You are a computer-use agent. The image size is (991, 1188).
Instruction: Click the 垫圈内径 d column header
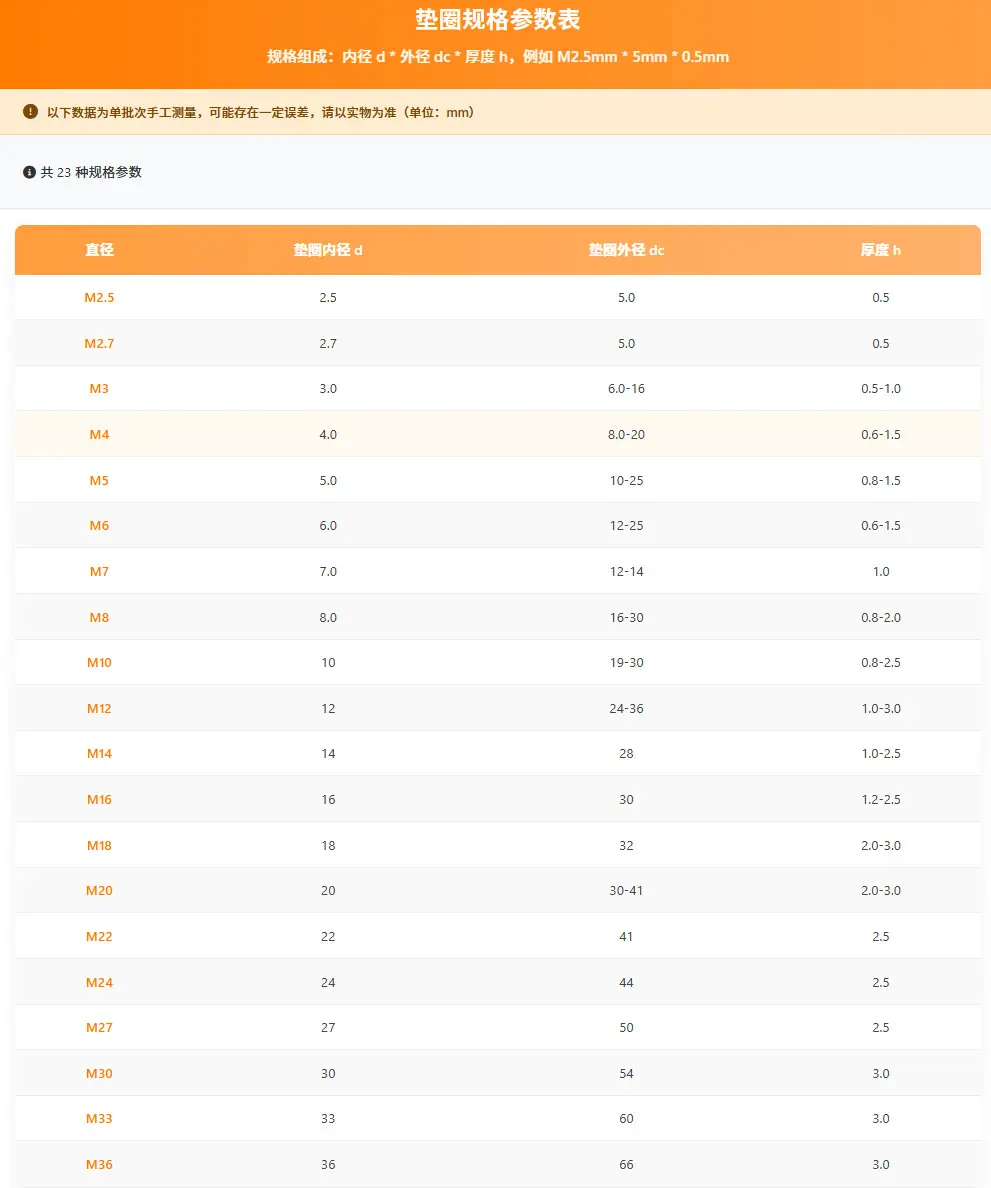coord(328,249)
